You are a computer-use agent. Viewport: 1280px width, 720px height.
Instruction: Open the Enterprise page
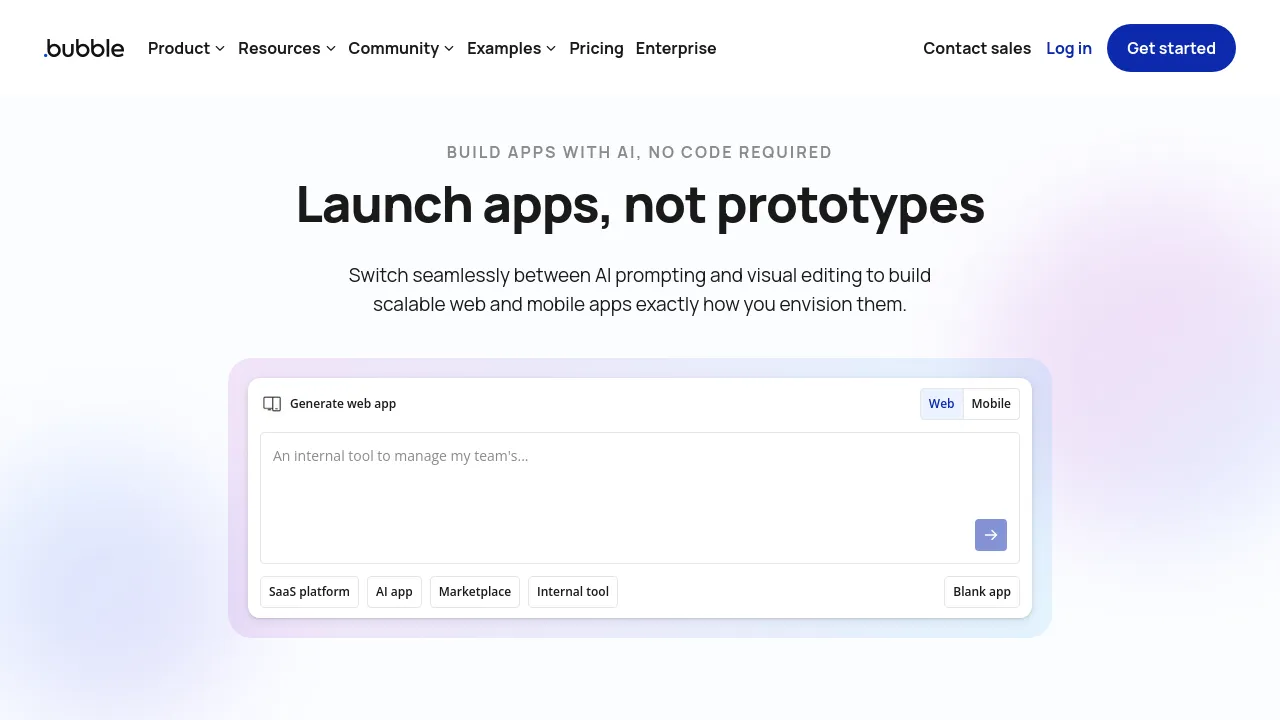coord(676,48)
